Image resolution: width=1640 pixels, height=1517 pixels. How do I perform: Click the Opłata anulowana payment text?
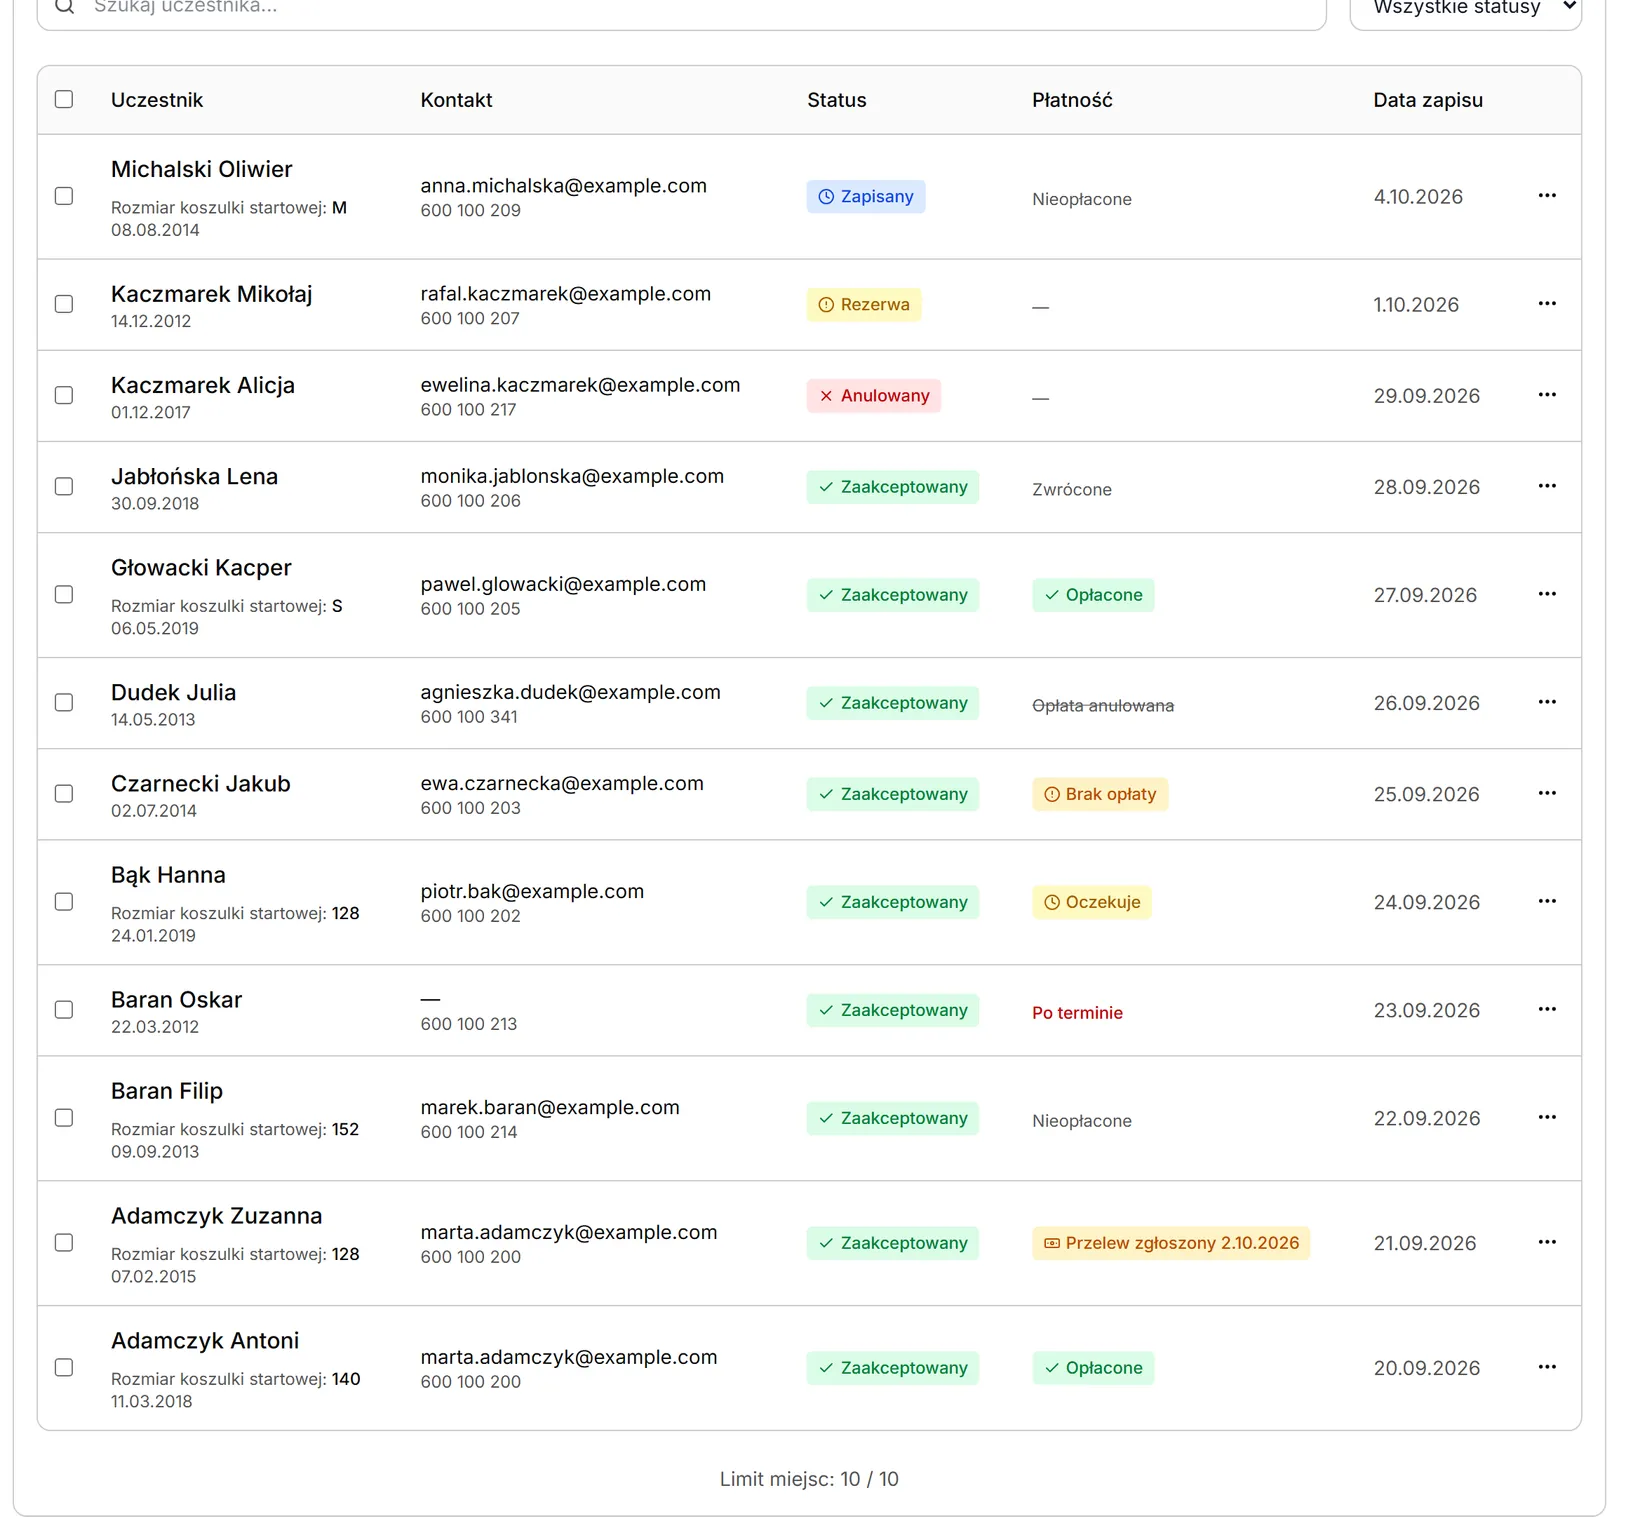(x=1103, y=705)
